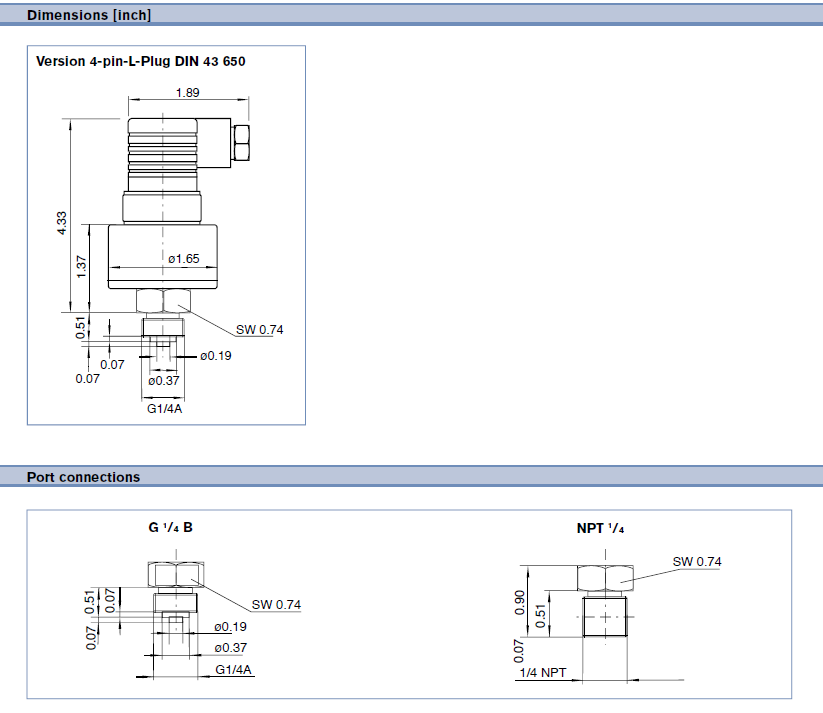Click the 1.89 width dimension label
The height and width of the screenshot is (713, 823).
(187, 93)
